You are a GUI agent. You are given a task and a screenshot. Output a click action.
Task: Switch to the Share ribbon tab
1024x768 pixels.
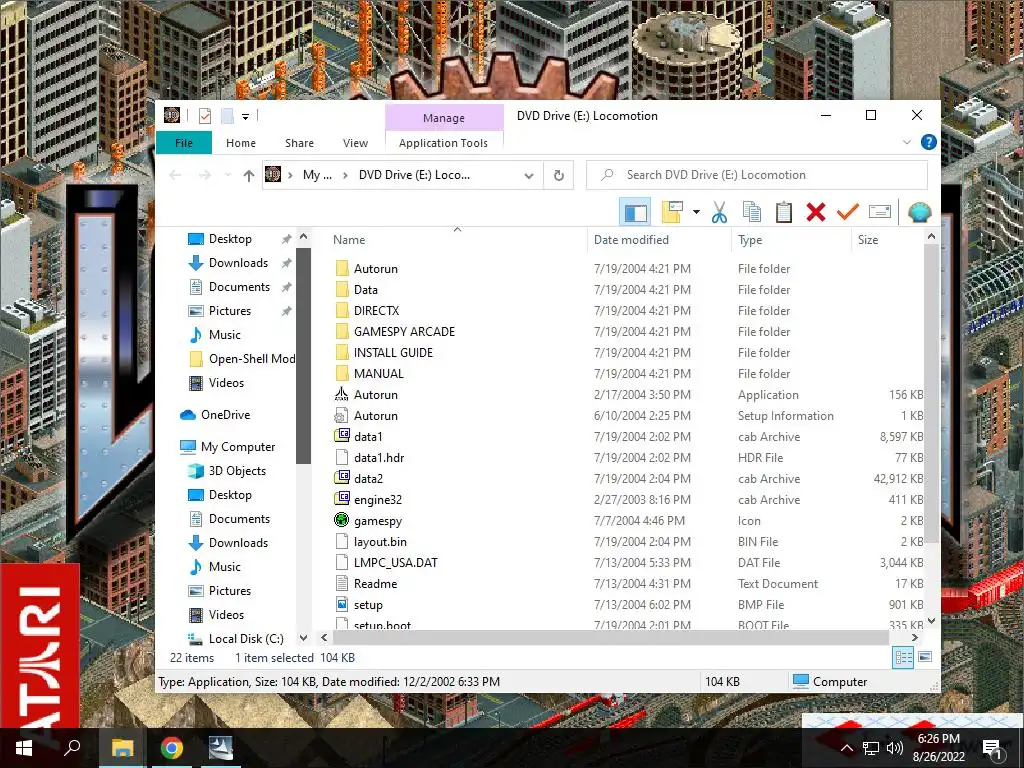click(x=299, y=143)
